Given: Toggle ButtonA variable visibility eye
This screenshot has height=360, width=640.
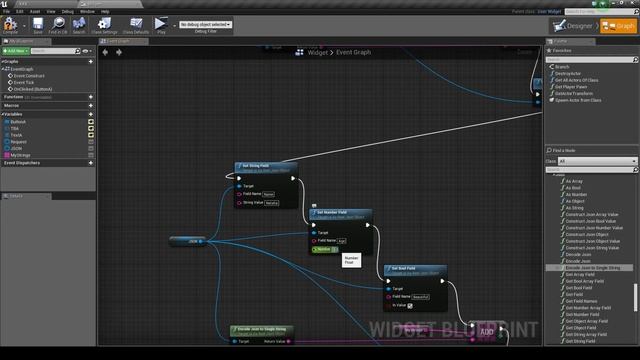Looking at the screenshot, I should [91, 122].
